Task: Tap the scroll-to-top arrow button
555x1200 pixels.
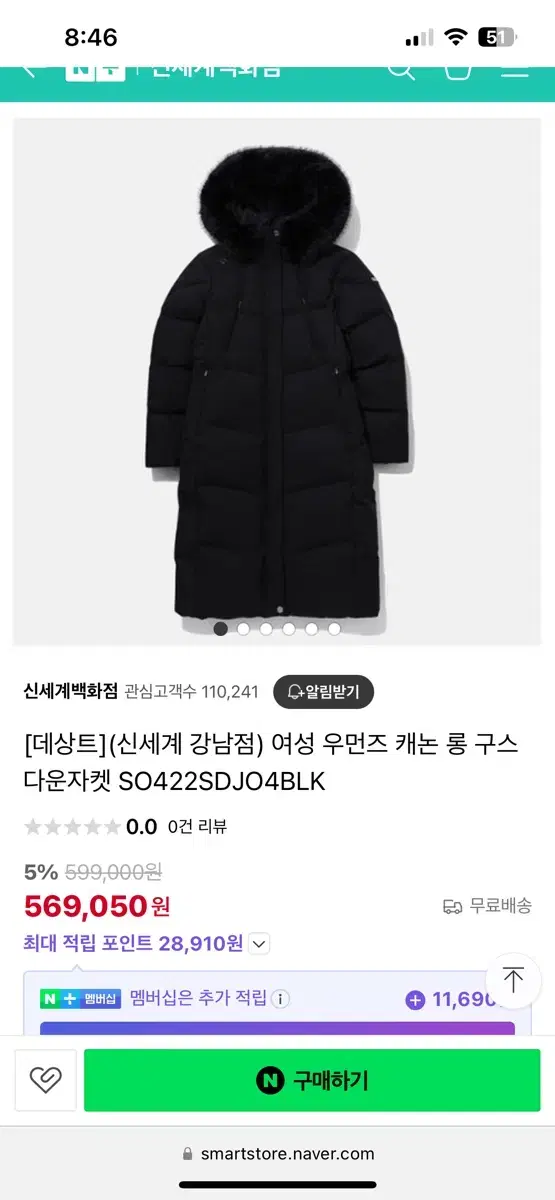Action: (x=513, y=979)
